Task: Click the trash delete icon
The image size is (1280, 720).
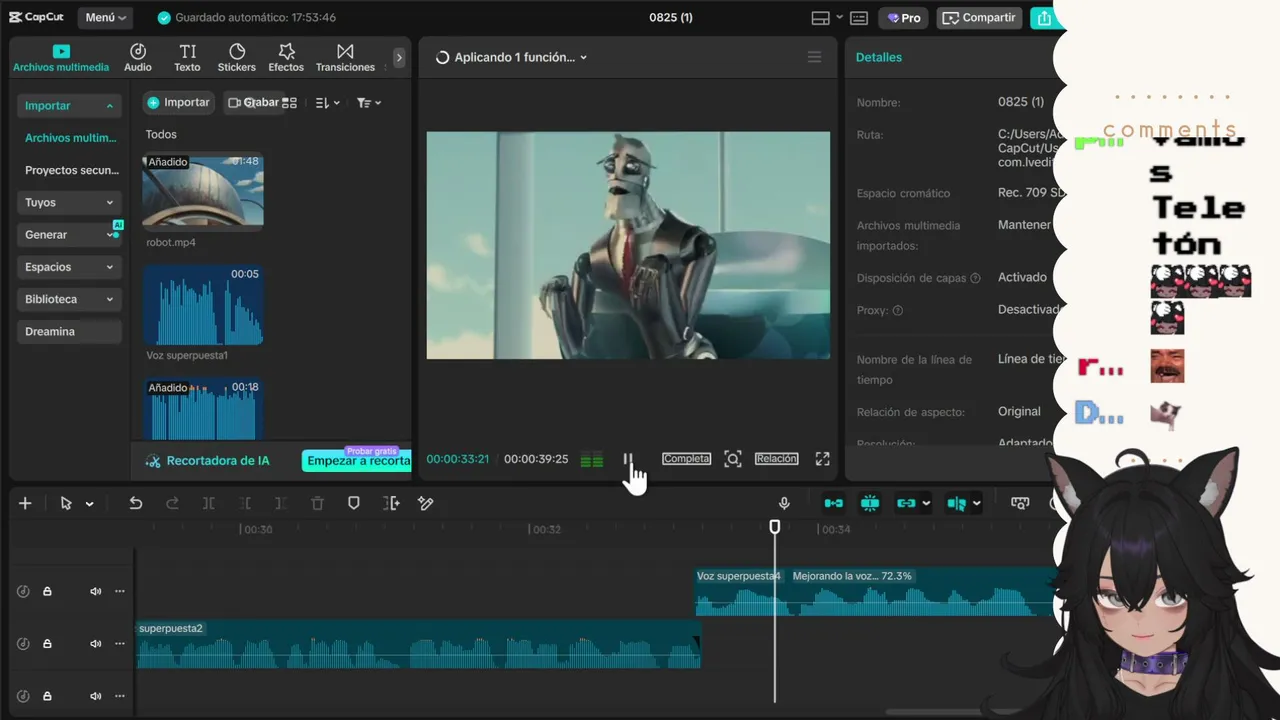Action: coord(317,503)
